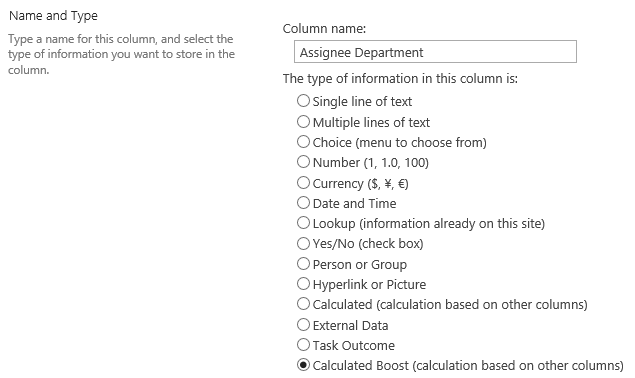Click the Date and Time label text

tap(354, 203)
